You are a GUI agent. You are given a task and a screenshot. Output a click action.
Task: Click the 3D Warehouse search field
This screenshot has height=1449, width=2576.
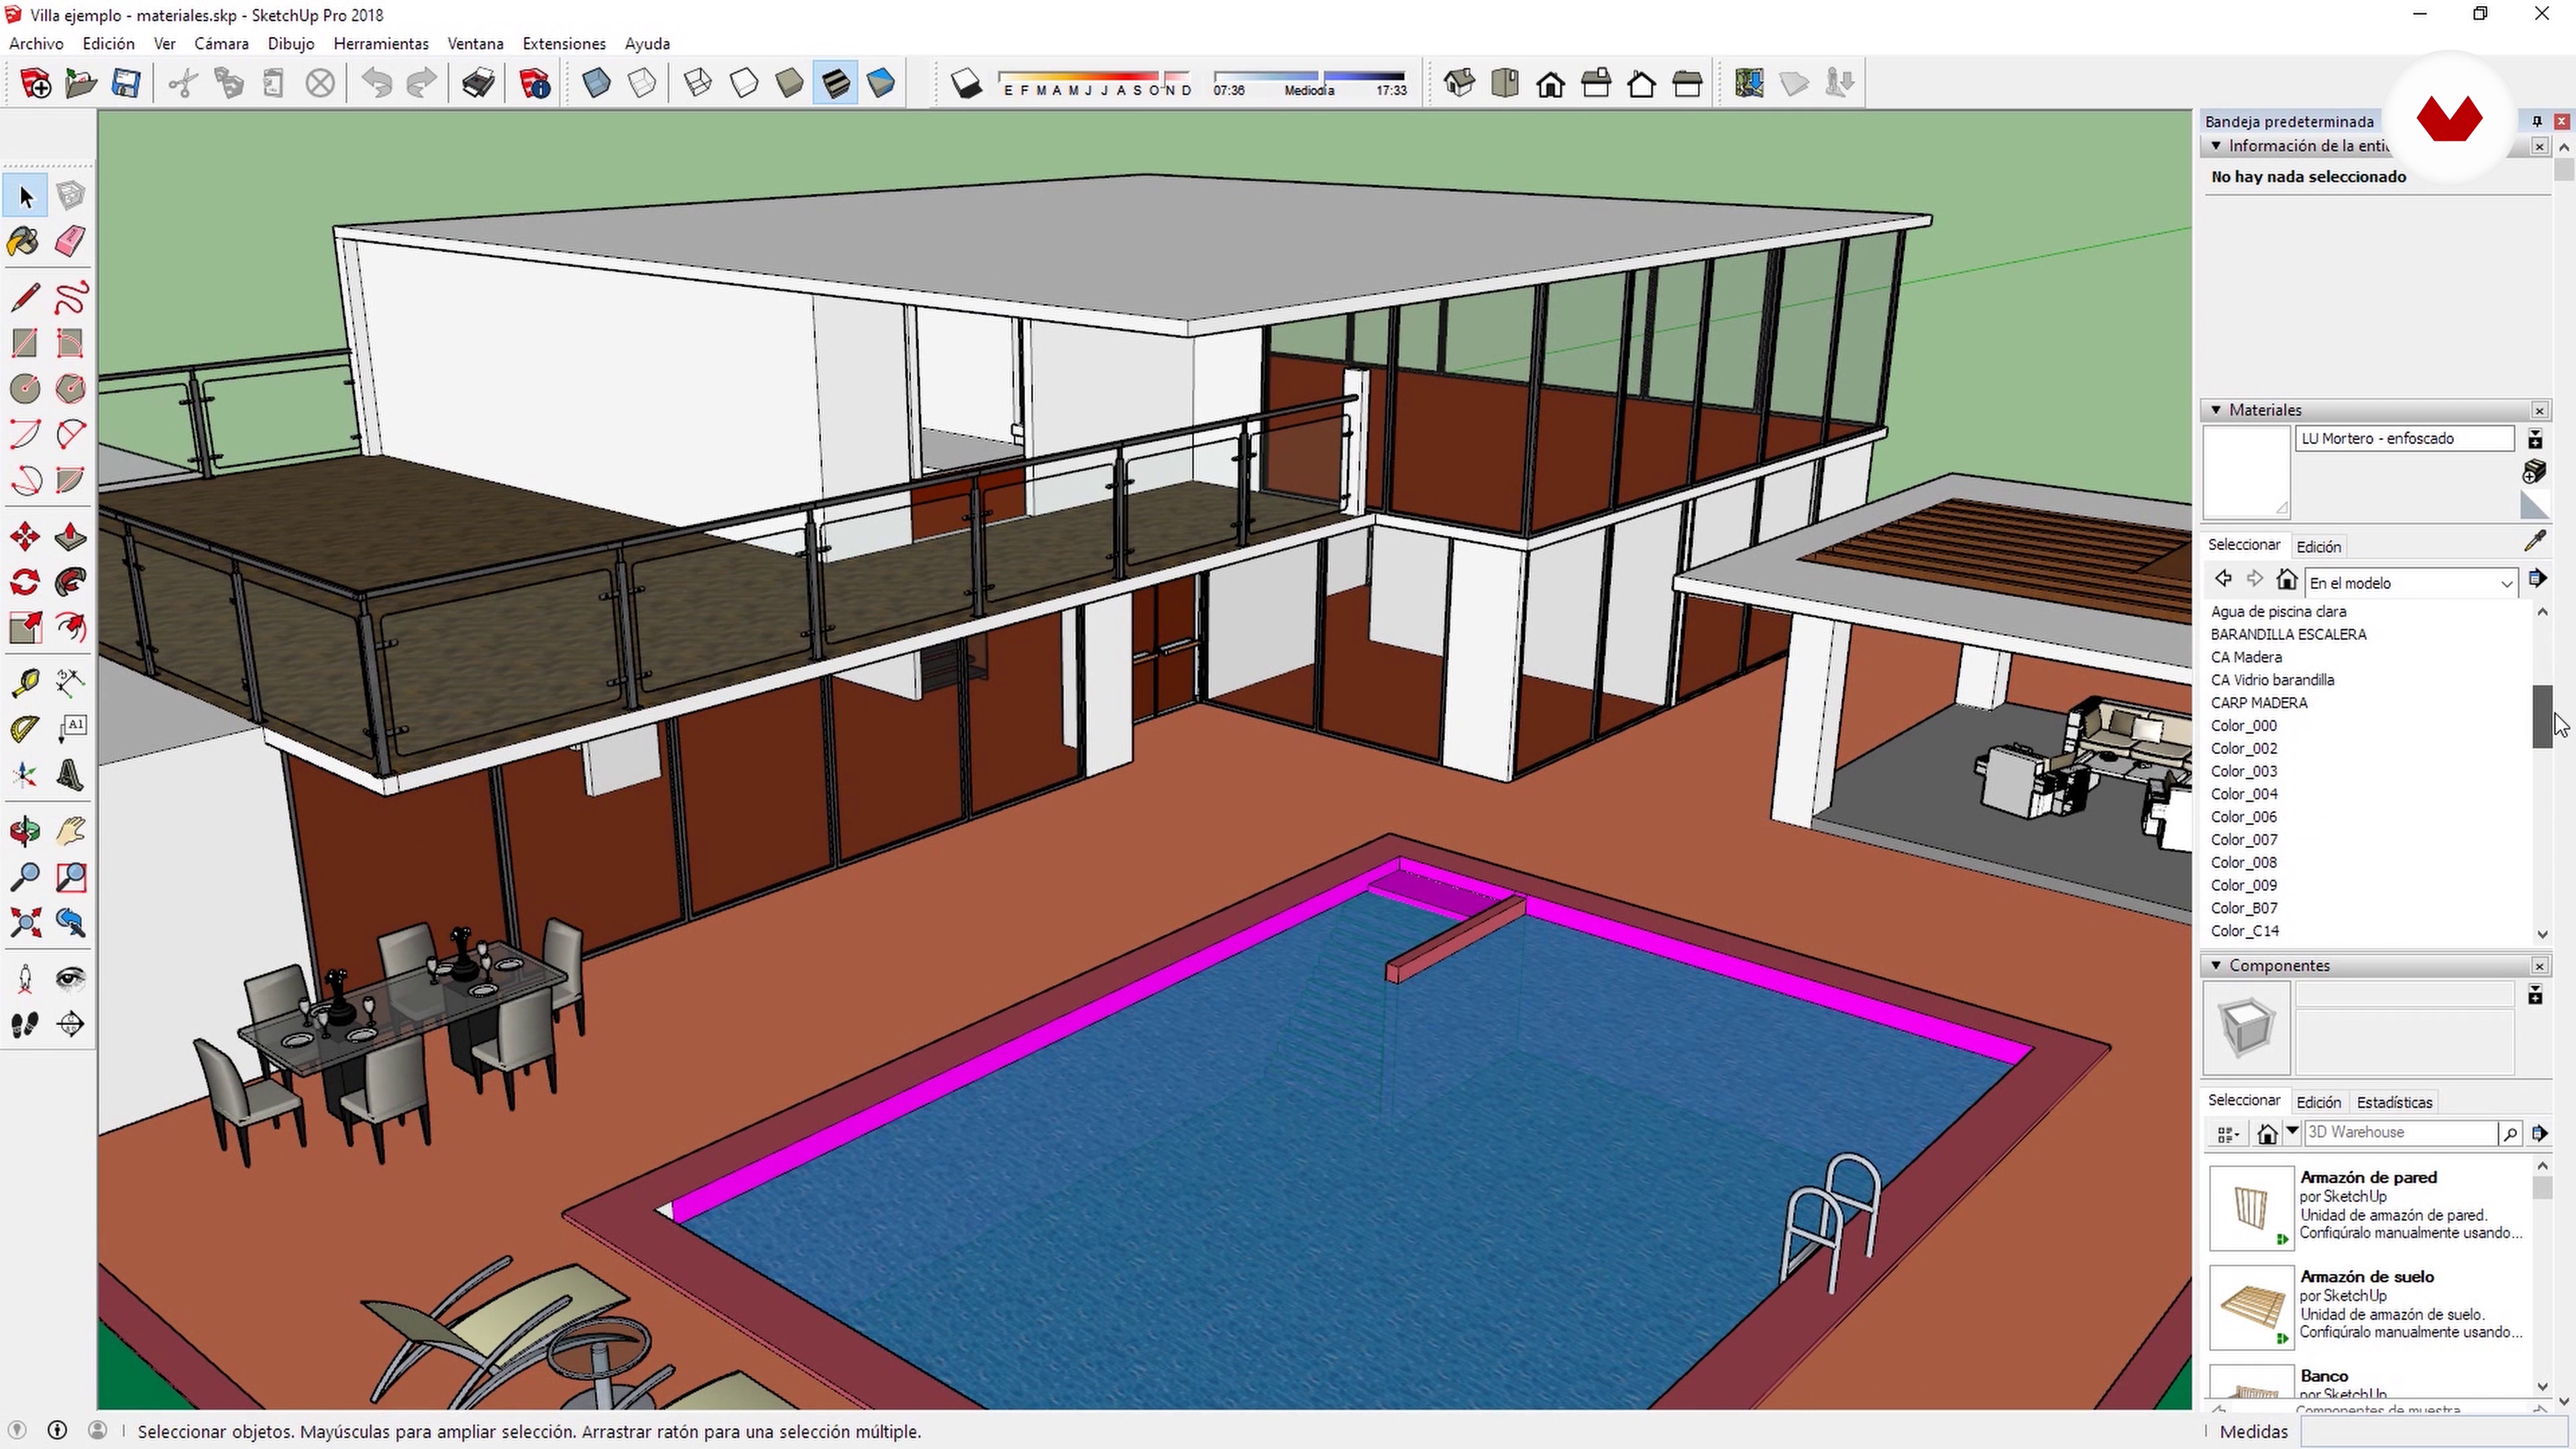[2400, 1132]
